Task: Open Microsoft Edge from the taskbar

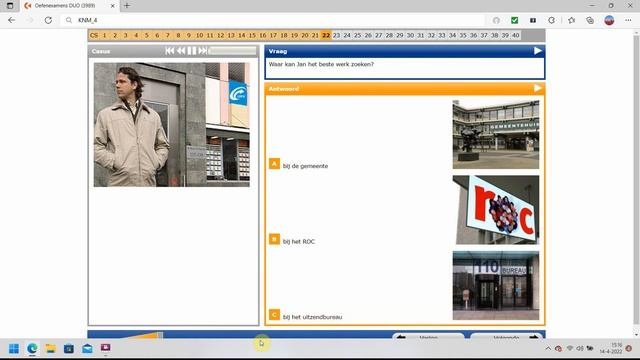Action: click(32, 348)
